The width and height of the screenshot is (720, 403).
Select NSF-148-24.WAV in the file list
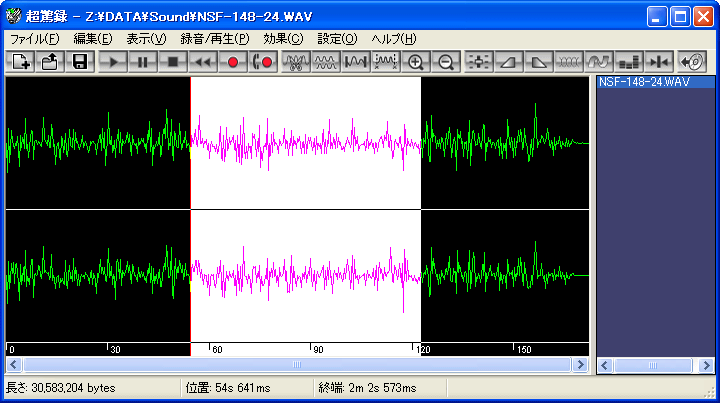tap(655, 82)
